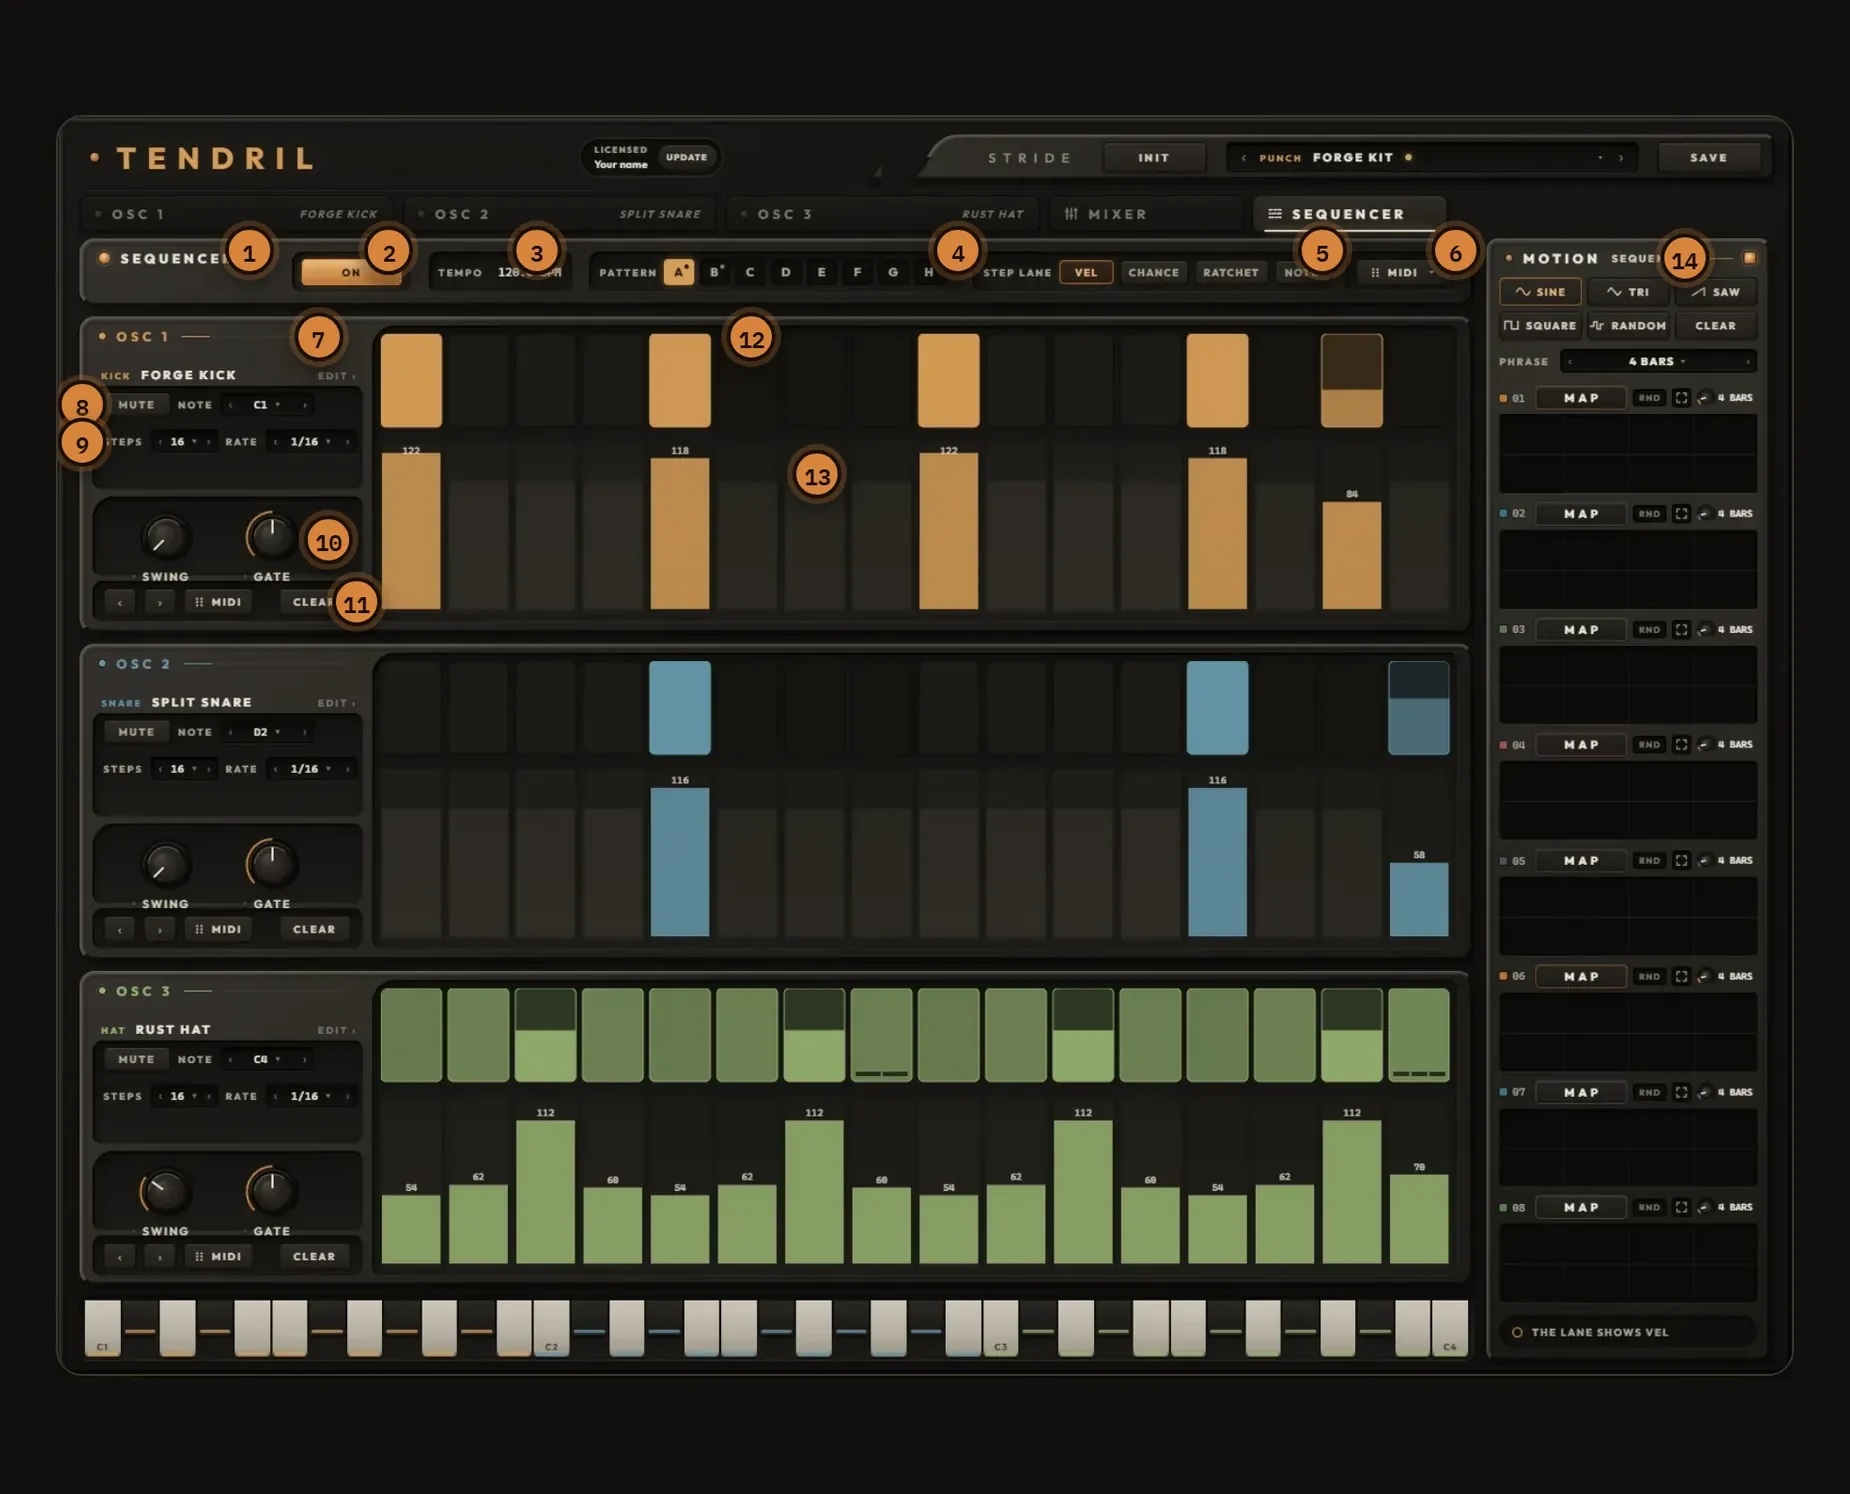Viewport: 1850px width, 1494px height.
Task: Click the C2 key on the keyboard
Action: (551, 1328)
